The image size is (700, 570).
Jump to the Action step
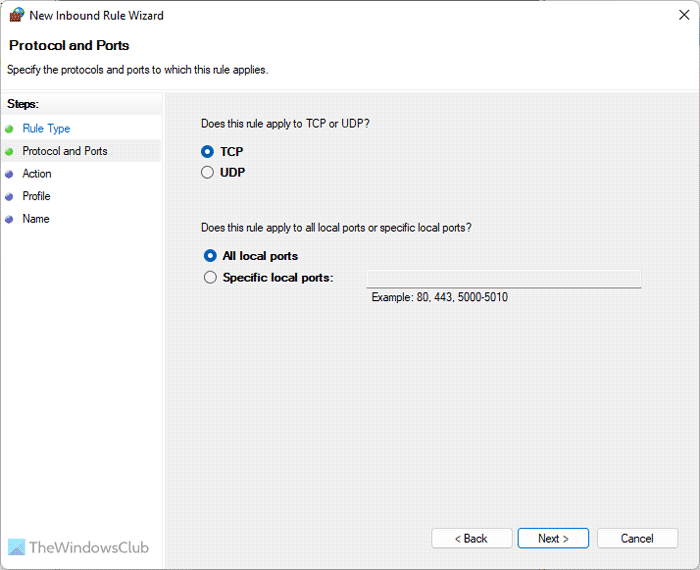tap(37, 174)
